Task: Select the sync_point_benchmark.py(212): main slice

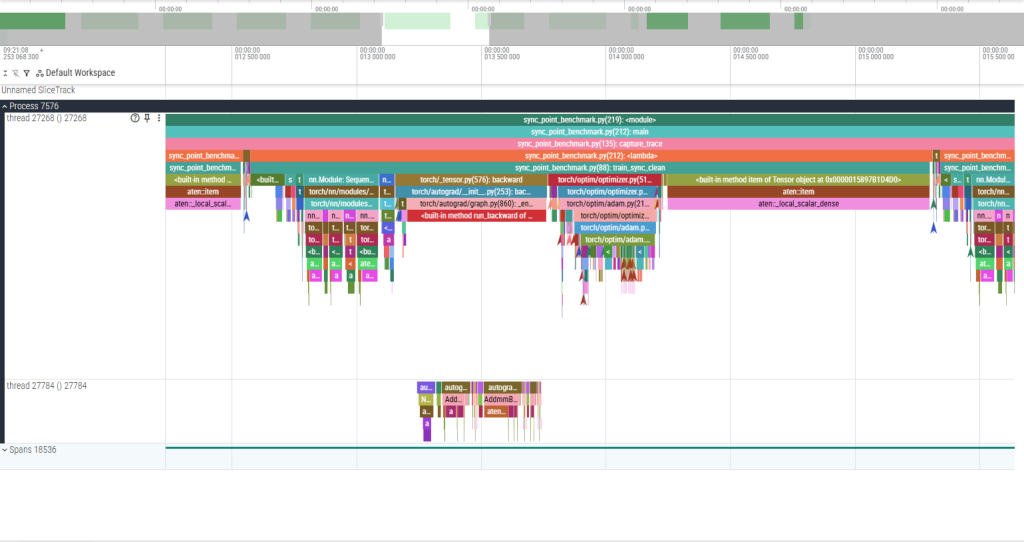Action: (x=589, y=132)
